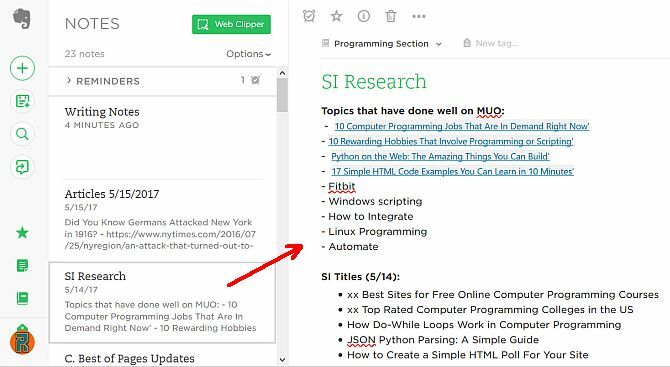Open more actions ellipsis menu
Screen dimensions: 670x367
point(419,16)
